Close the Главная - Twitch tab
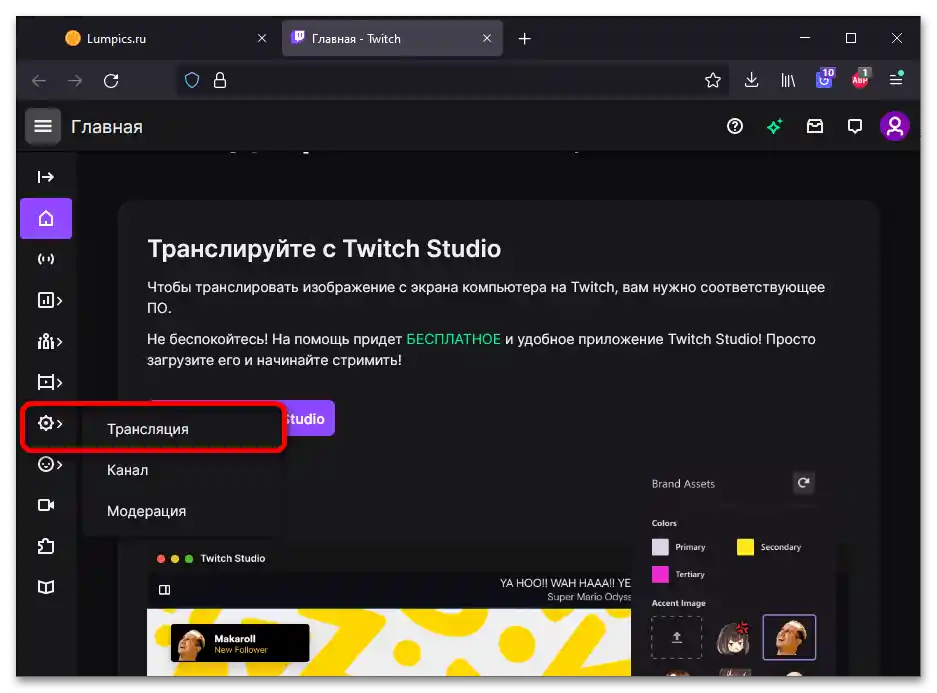Screen dimensions: 937x693 [x=487, y=38]
